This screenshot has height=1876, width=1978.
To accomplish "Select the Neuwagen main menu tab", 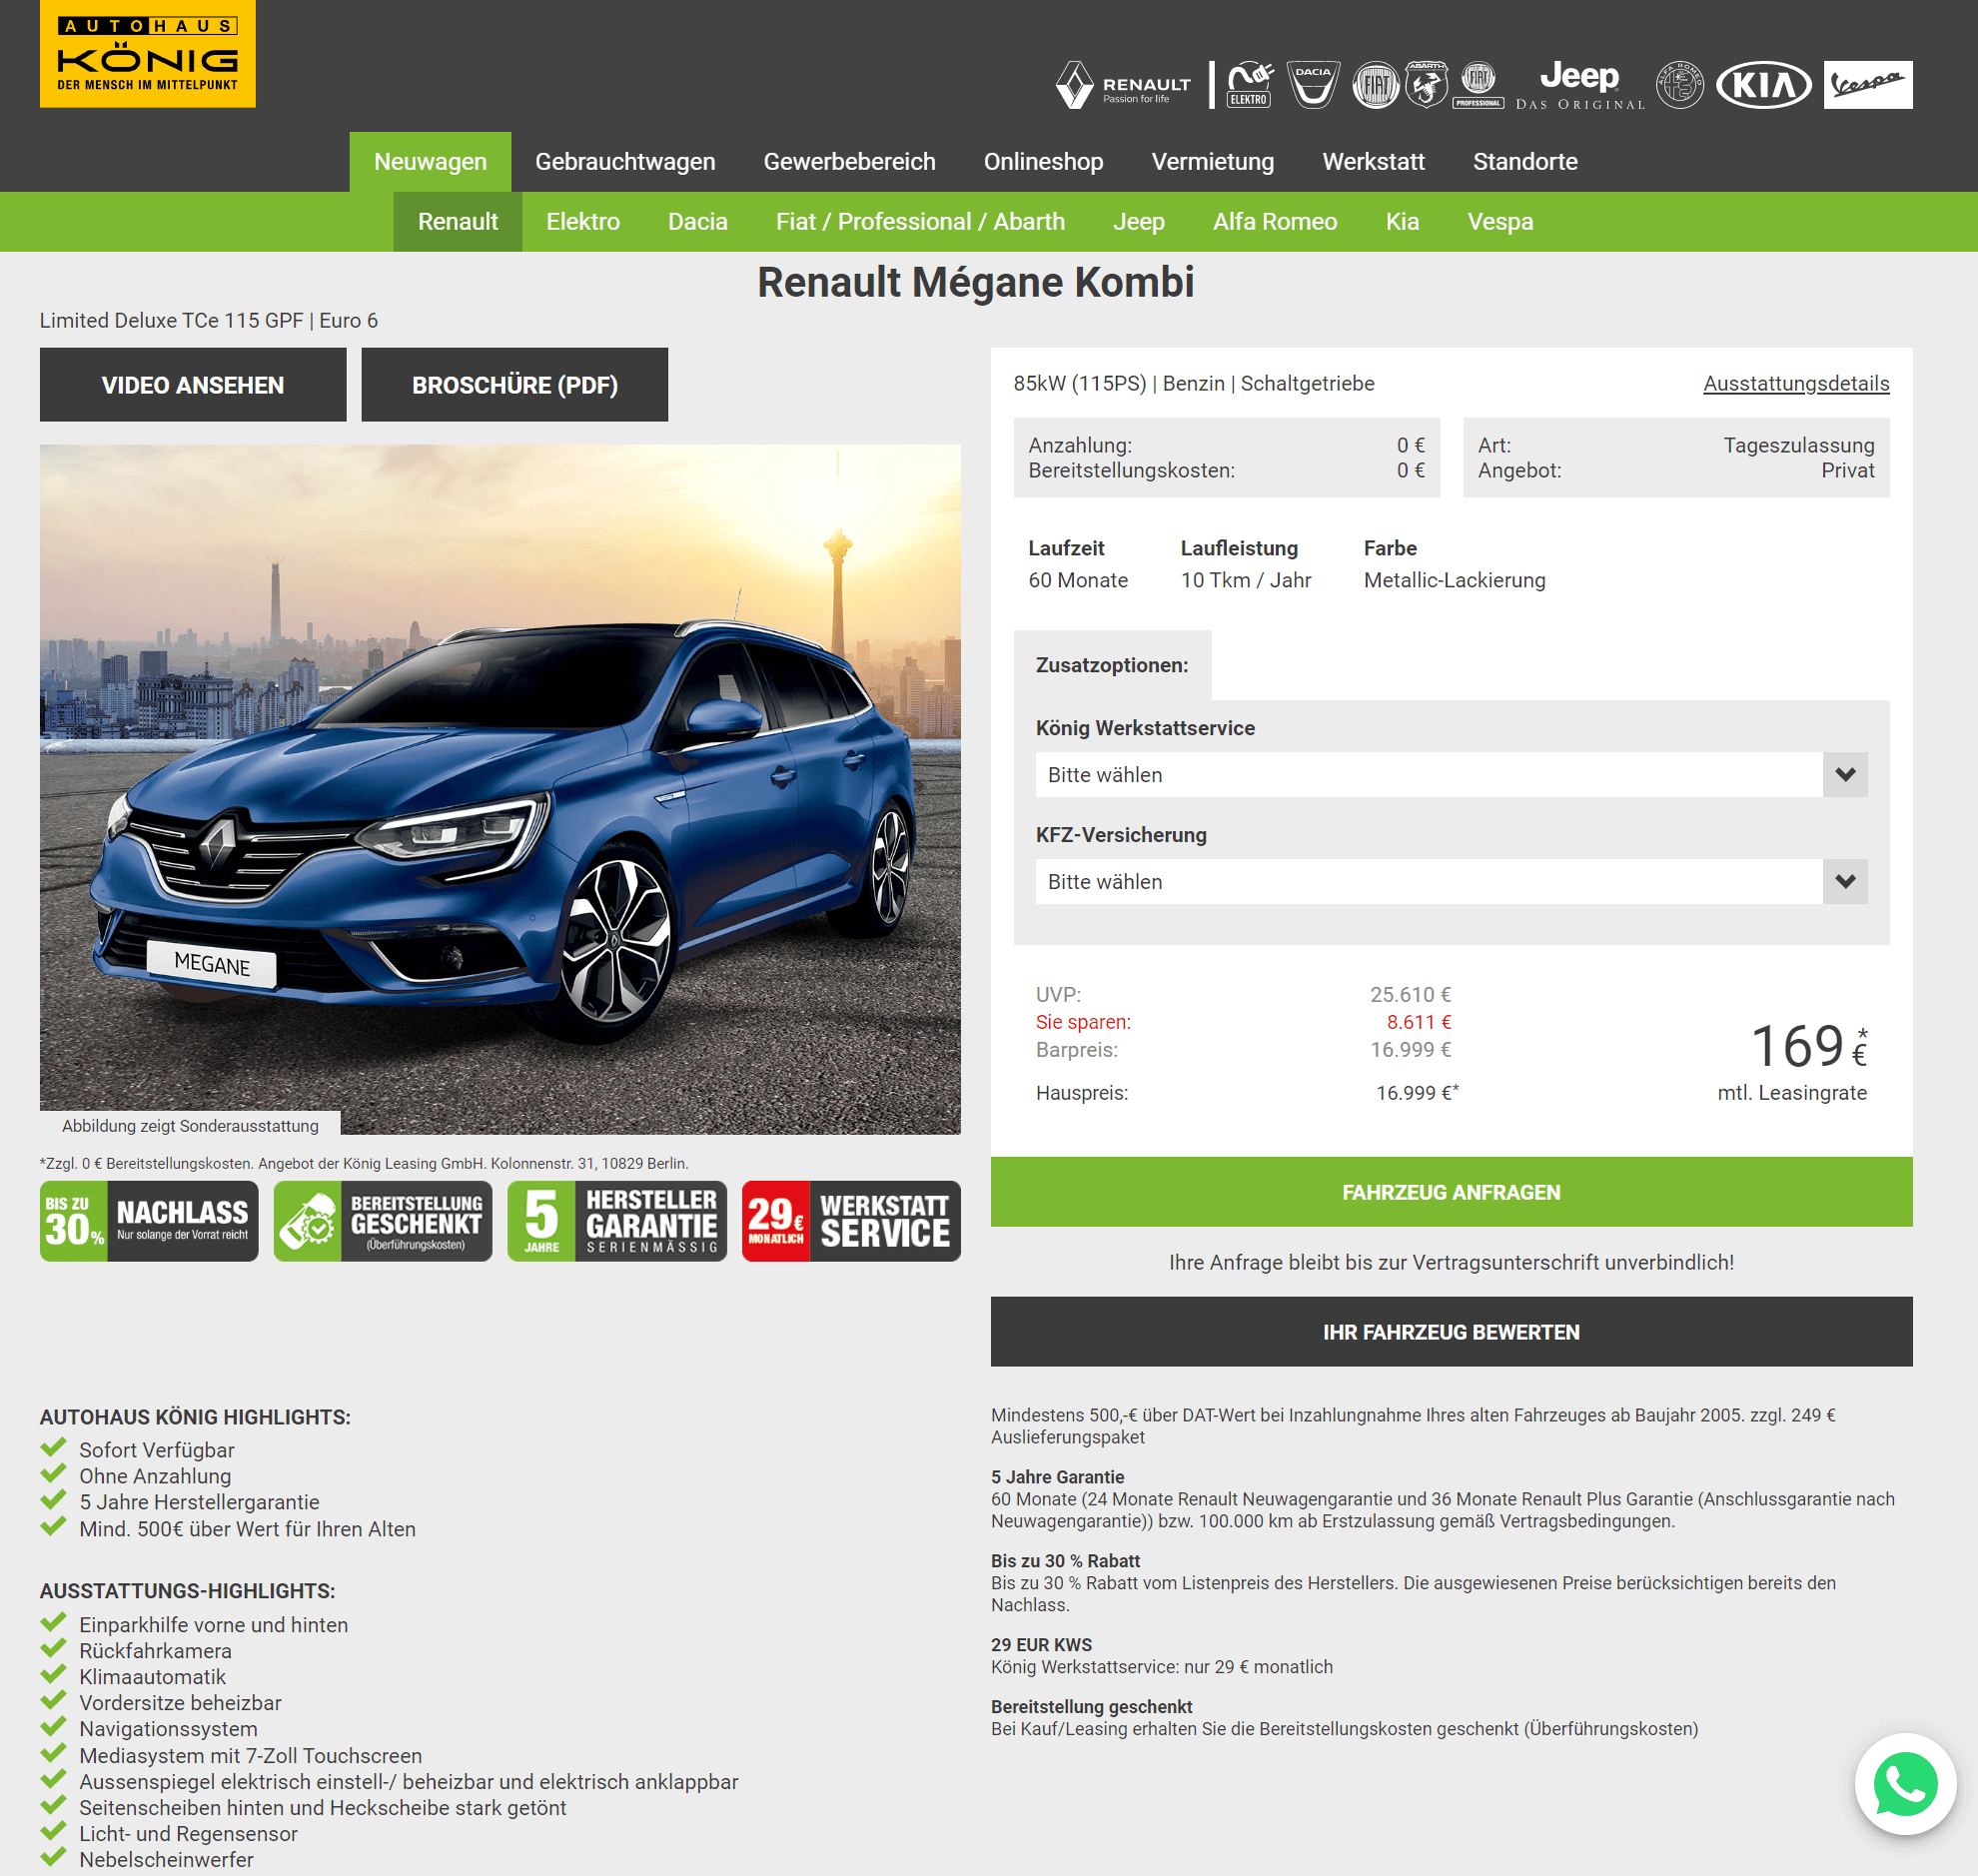I will click(x=430, y=162).
